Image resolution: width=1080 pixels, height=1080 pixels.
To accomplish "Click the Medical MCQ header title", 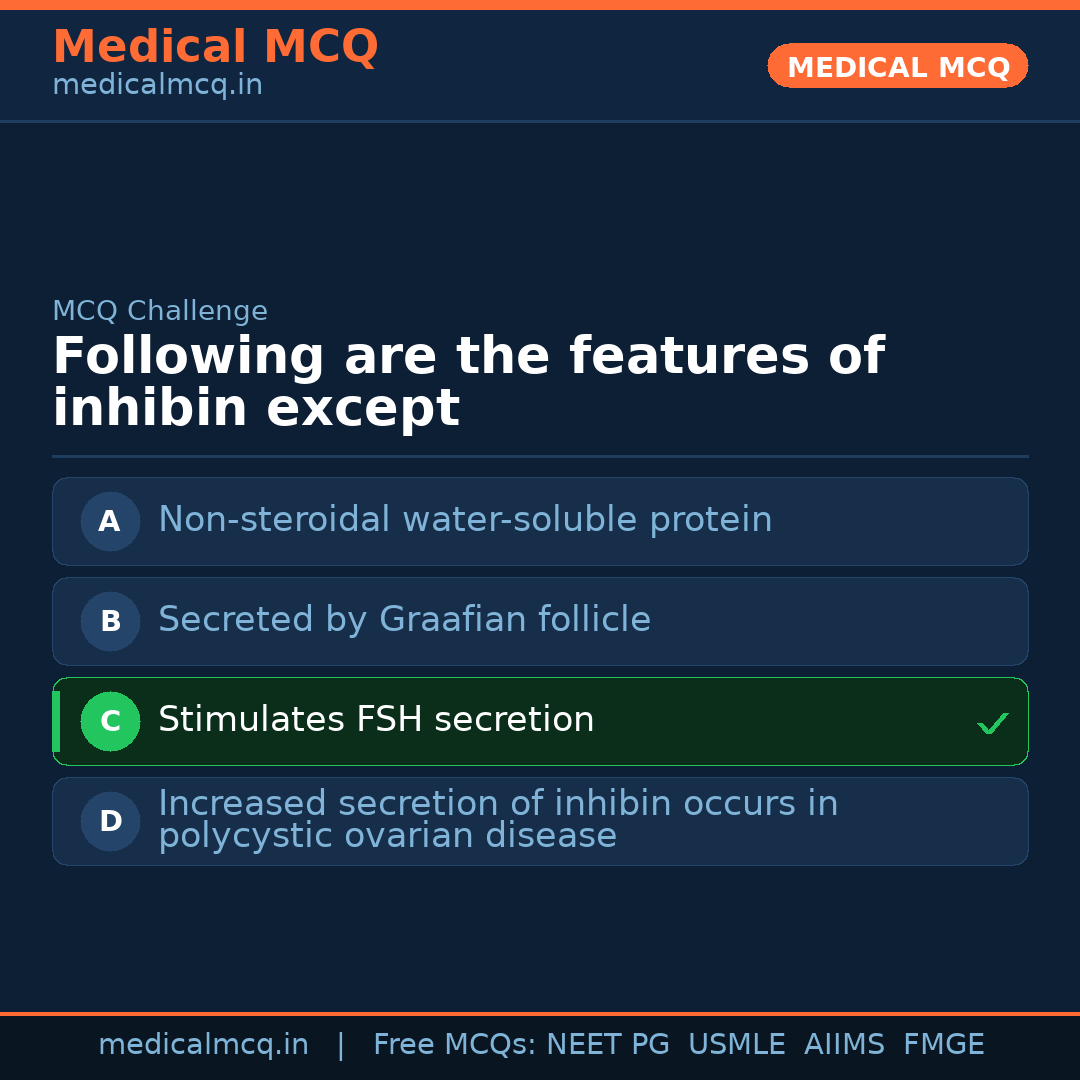I will (215, 47).
